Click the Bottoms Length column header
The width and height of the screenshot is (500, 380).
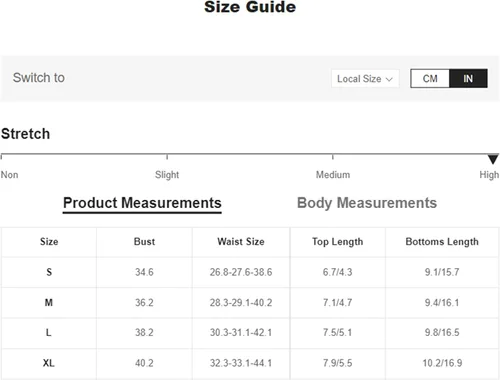coord(442,242)
